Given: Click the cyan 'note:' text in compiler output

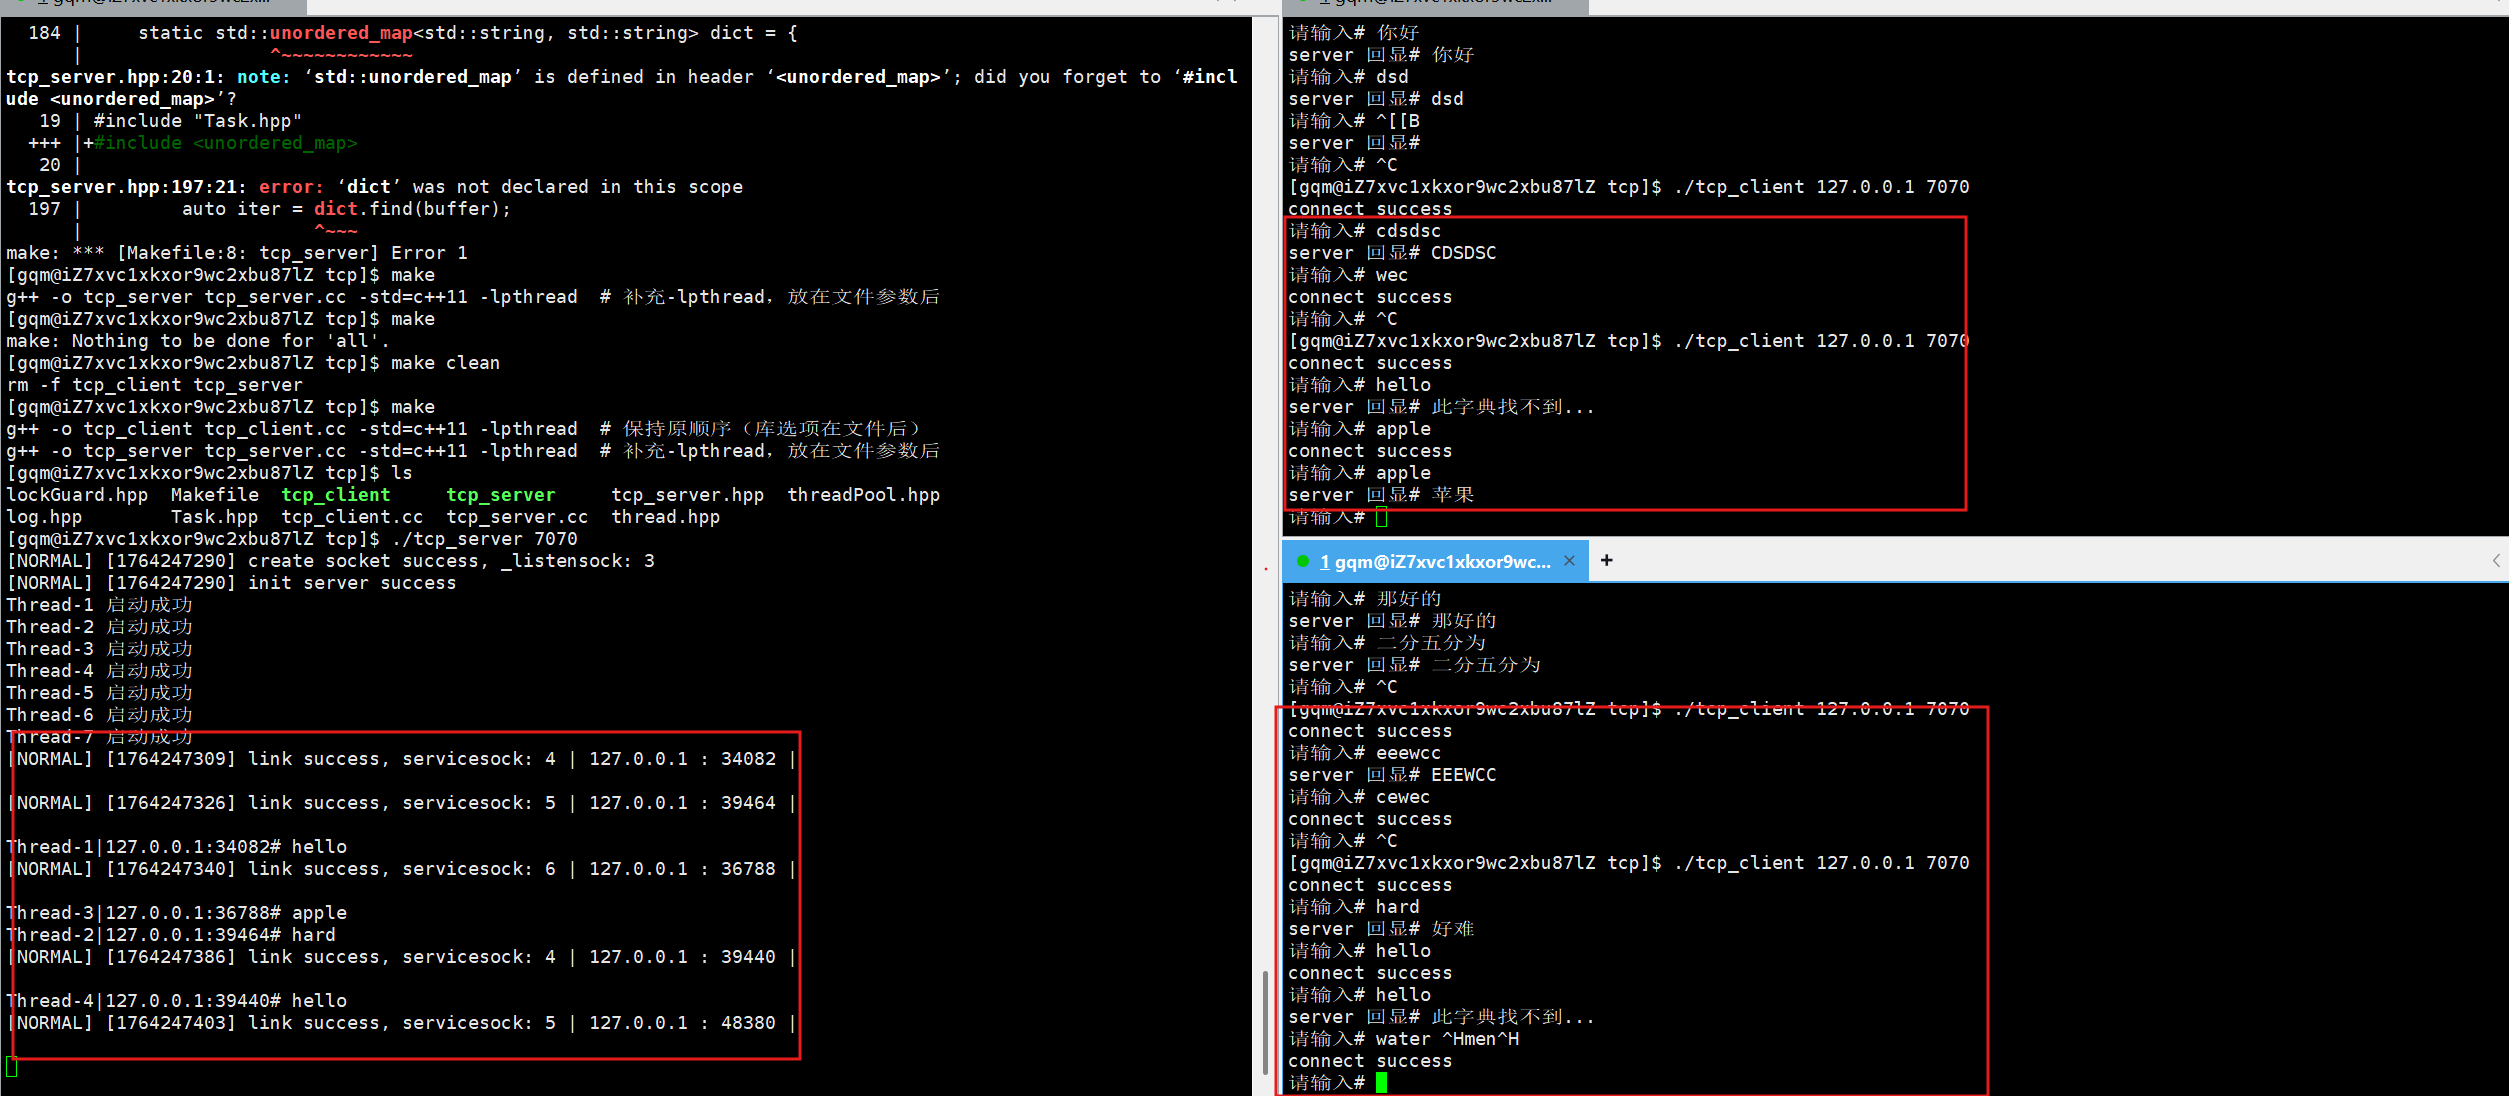Looking at the screenshot, I should click(263, 77).
